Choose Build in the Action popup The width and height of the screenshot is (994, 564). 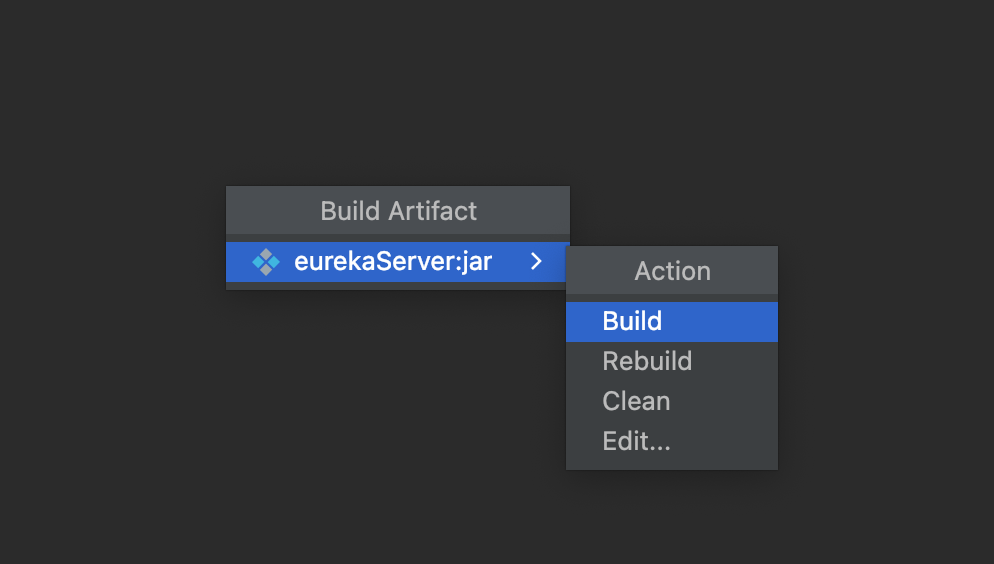pyautogui.click(x=671, y=321)
